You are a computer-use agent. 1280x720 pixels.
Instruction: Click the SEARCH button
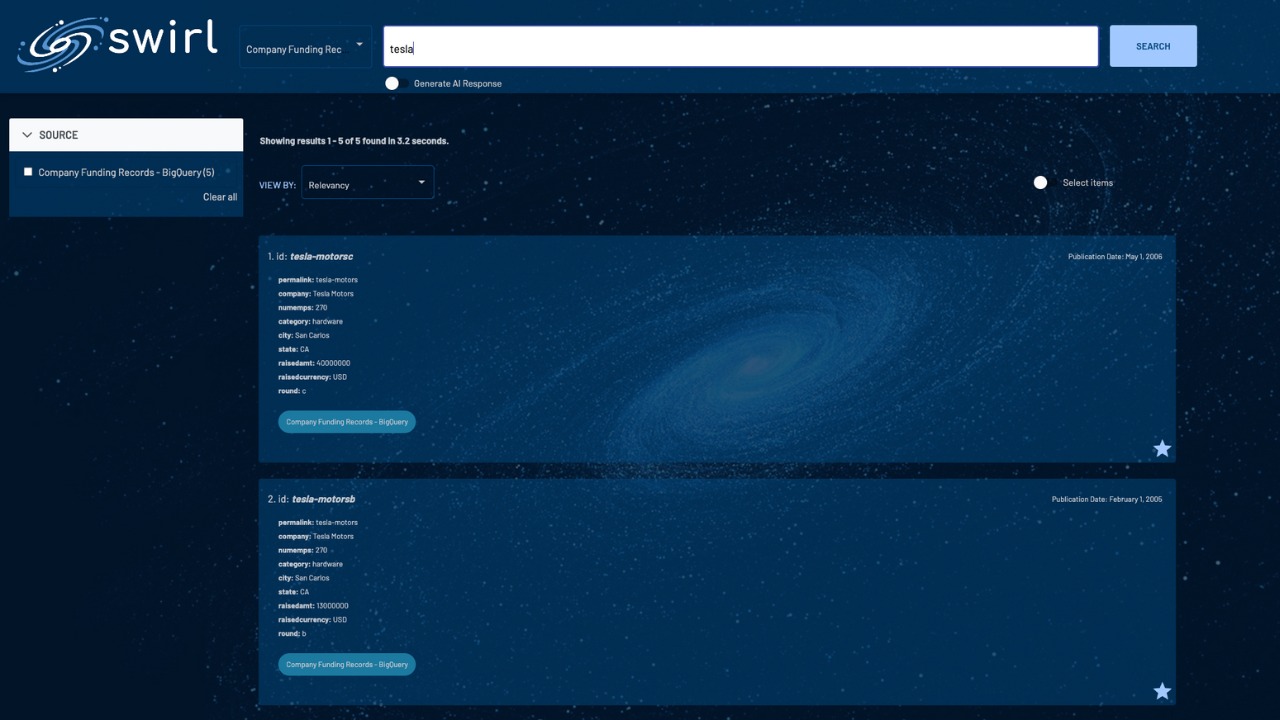click(x=1153, y=46)
